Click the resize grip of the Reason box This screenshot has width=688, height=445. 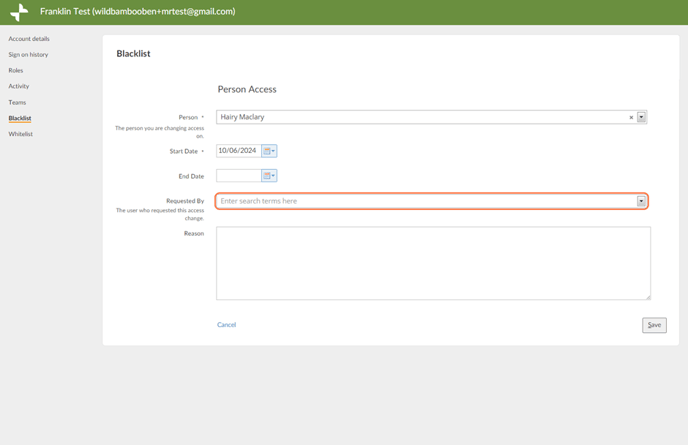[648, 297]
